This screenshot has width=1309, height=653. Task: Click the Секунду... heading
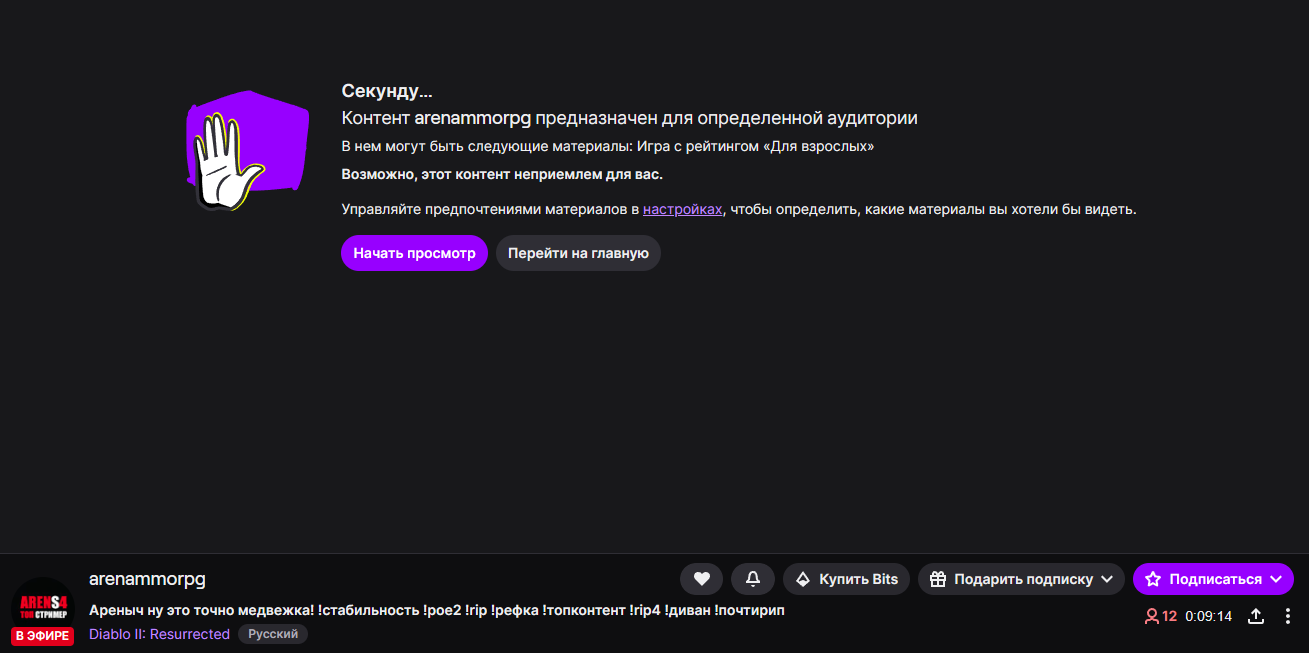(x=387, y=91)
